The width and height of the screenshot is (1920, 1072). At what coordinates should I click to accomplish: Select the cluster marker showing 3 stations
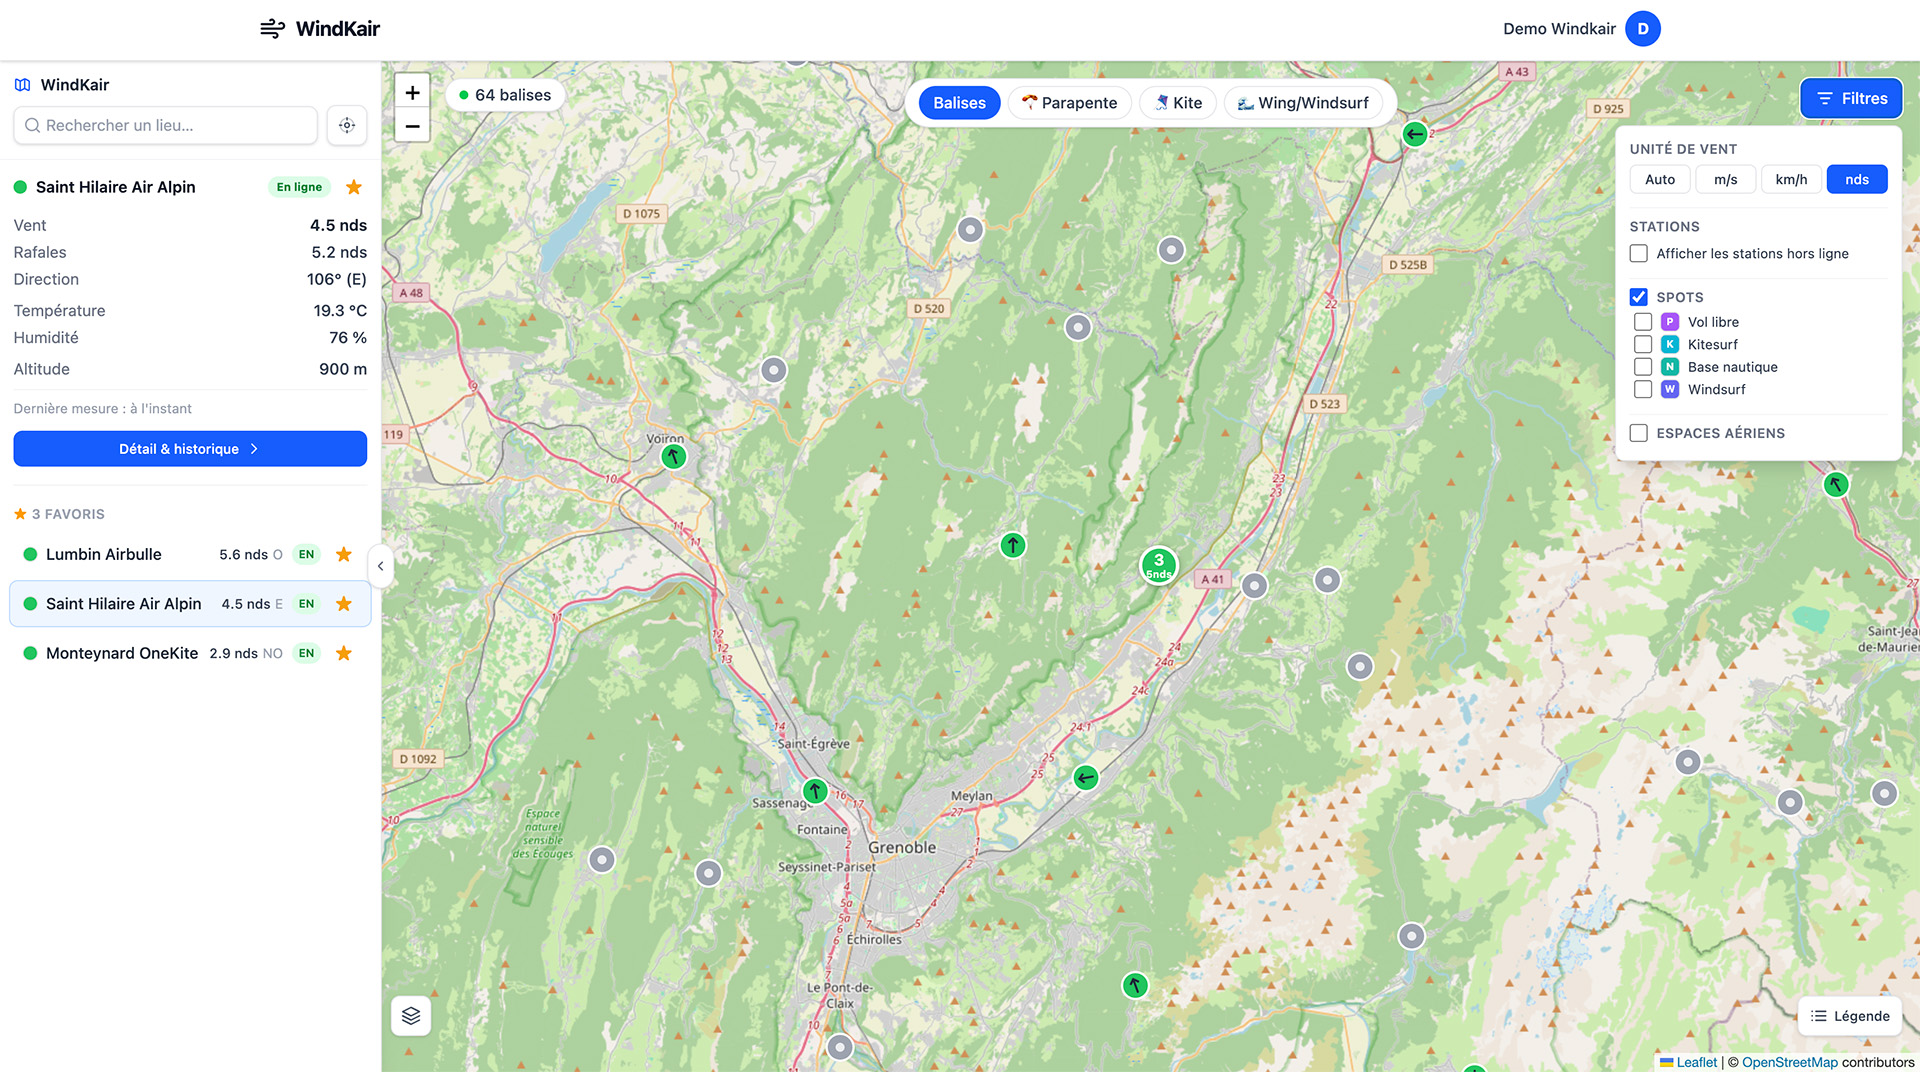pyautogui.click(x=1159, y=565)
